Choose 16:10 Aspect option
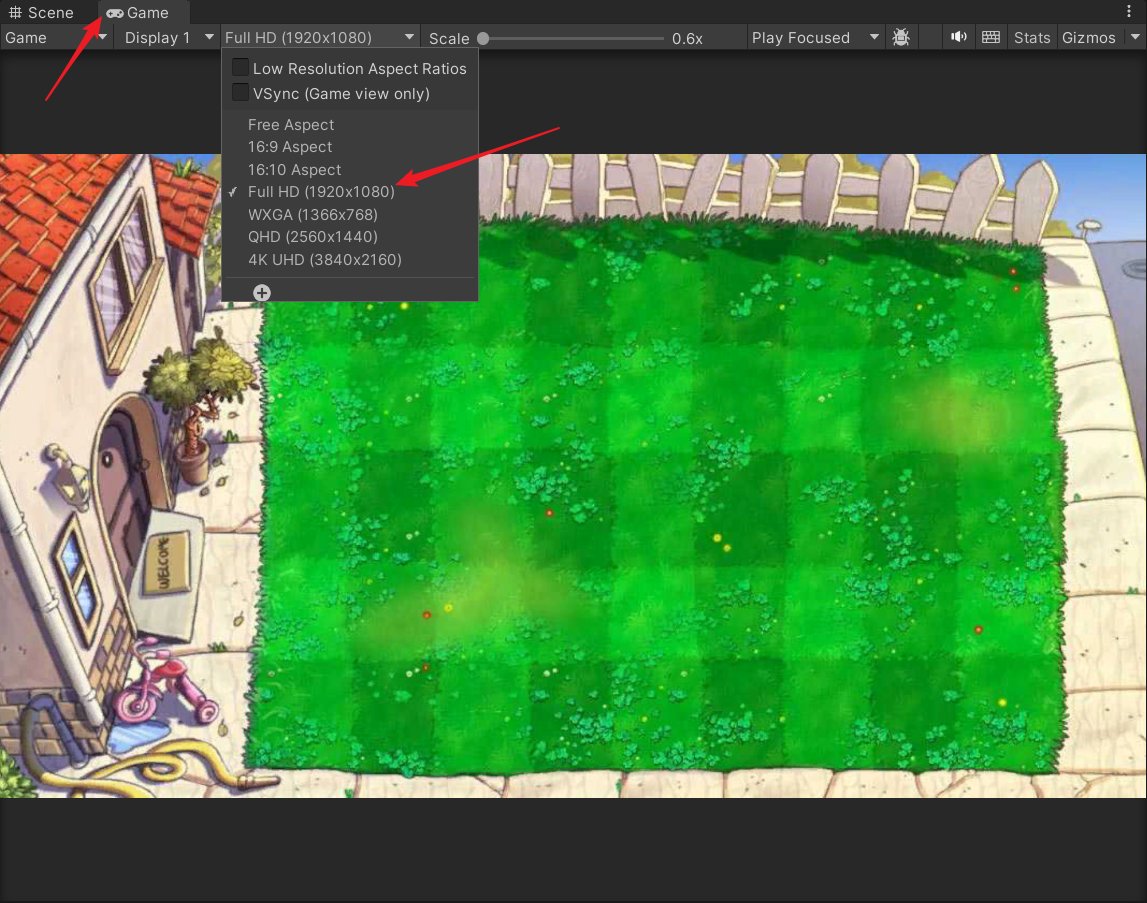This screenshot has width=1147, height=903. tap(350, 170)
